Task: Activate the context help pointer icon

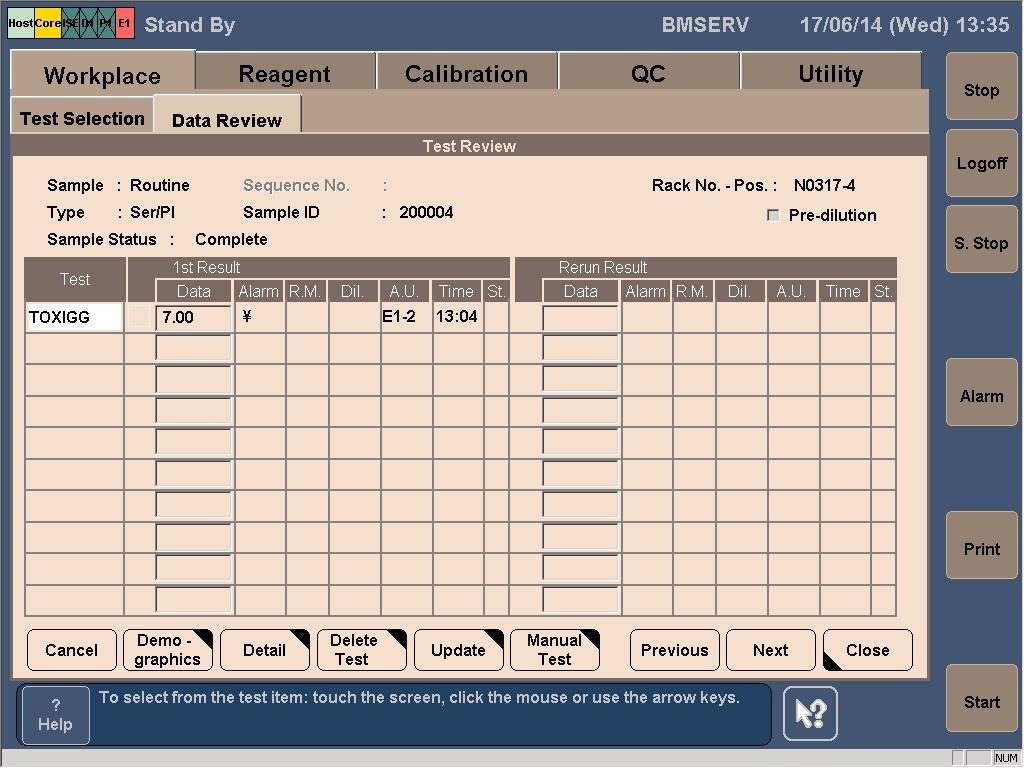Action: tap(810, 713)
